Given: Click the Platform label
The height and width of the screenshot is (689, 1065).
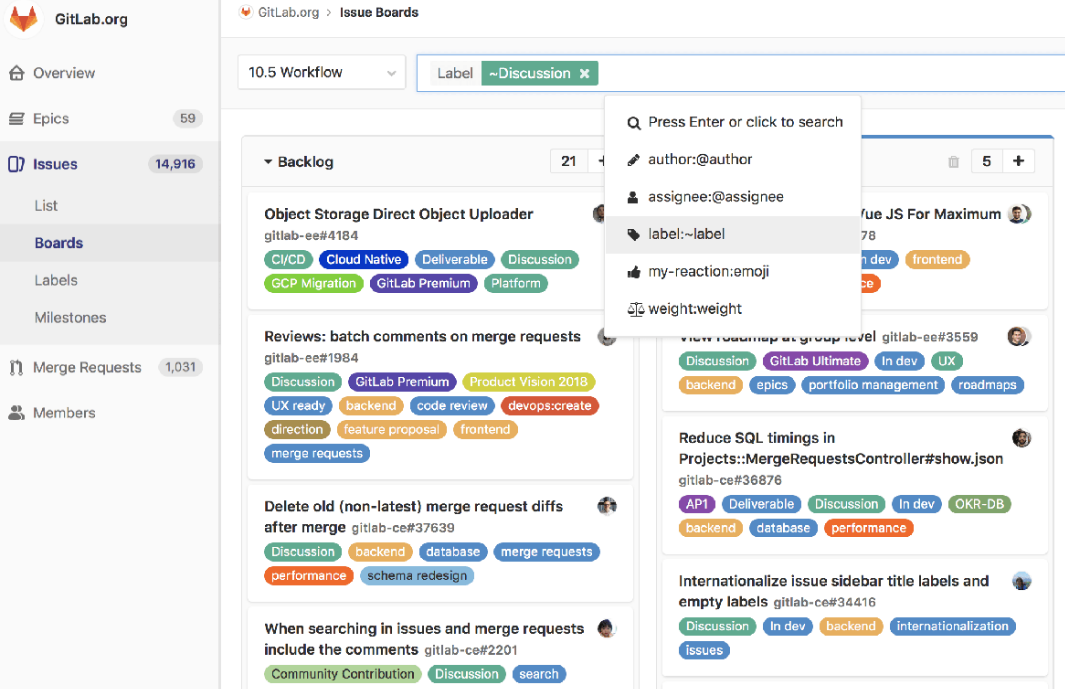Looking at the screenshot, I should pos(516,283).
